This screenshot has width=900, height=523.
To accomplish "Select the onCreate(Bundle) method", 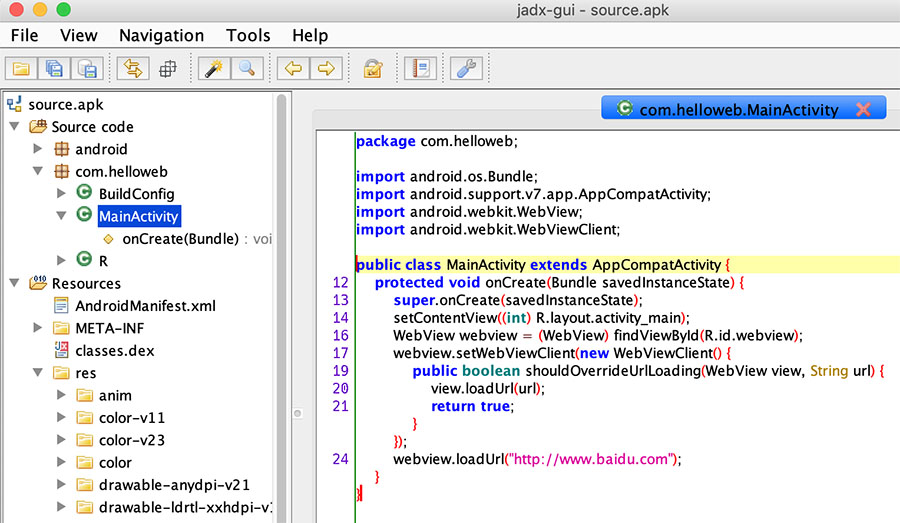I will pos(180,238).
